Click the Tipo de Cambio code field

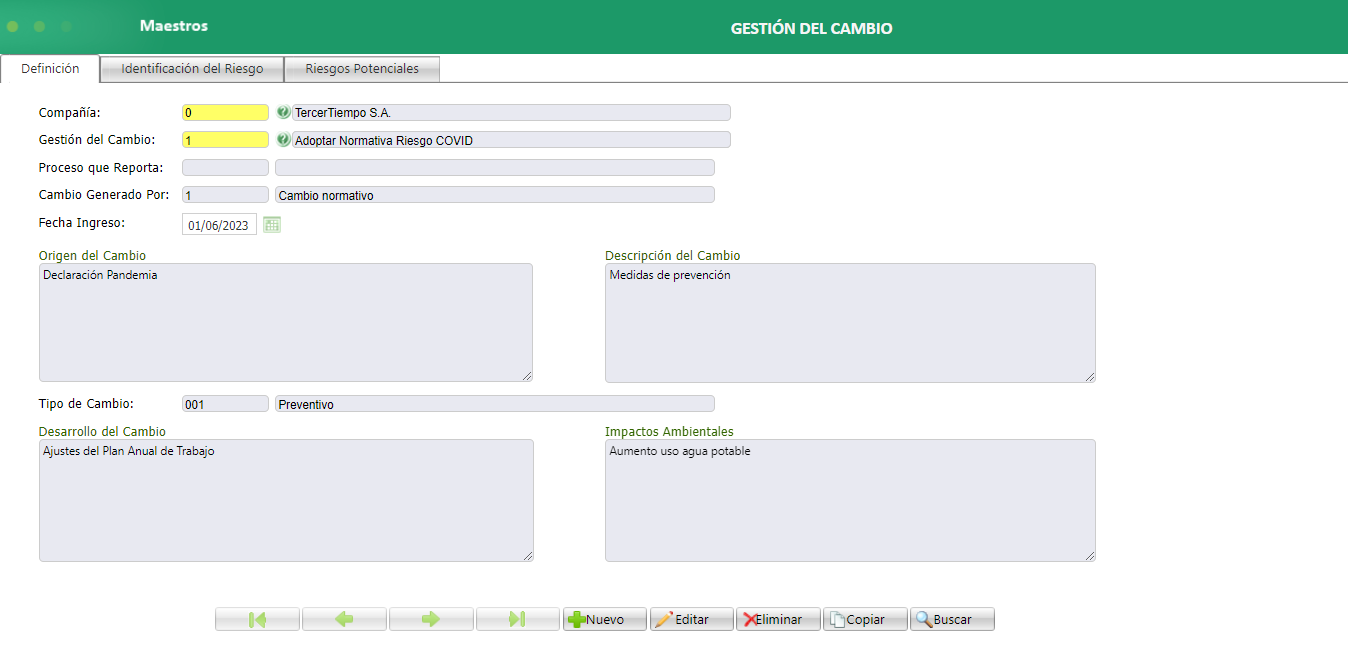point(225,404)
